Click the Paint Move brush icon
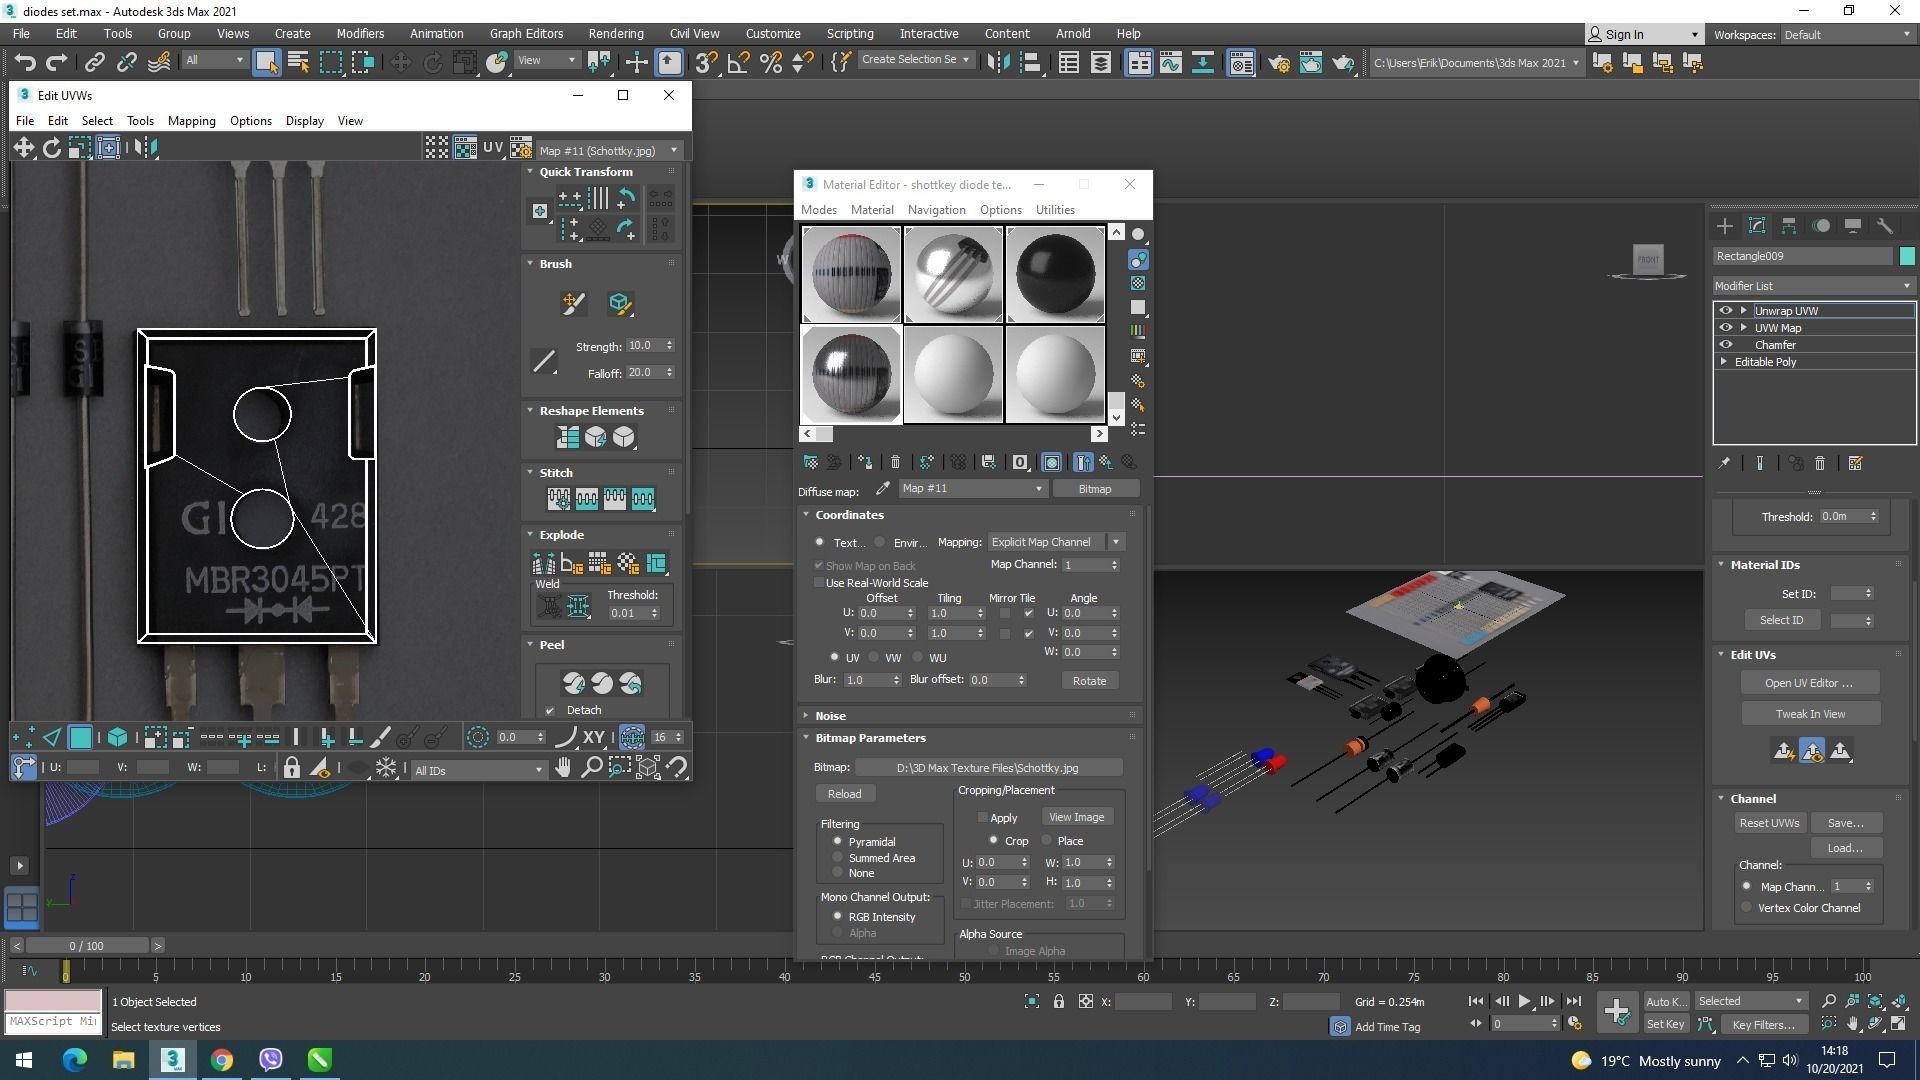Screen dimensions: 1920x1080 (573, 304)
